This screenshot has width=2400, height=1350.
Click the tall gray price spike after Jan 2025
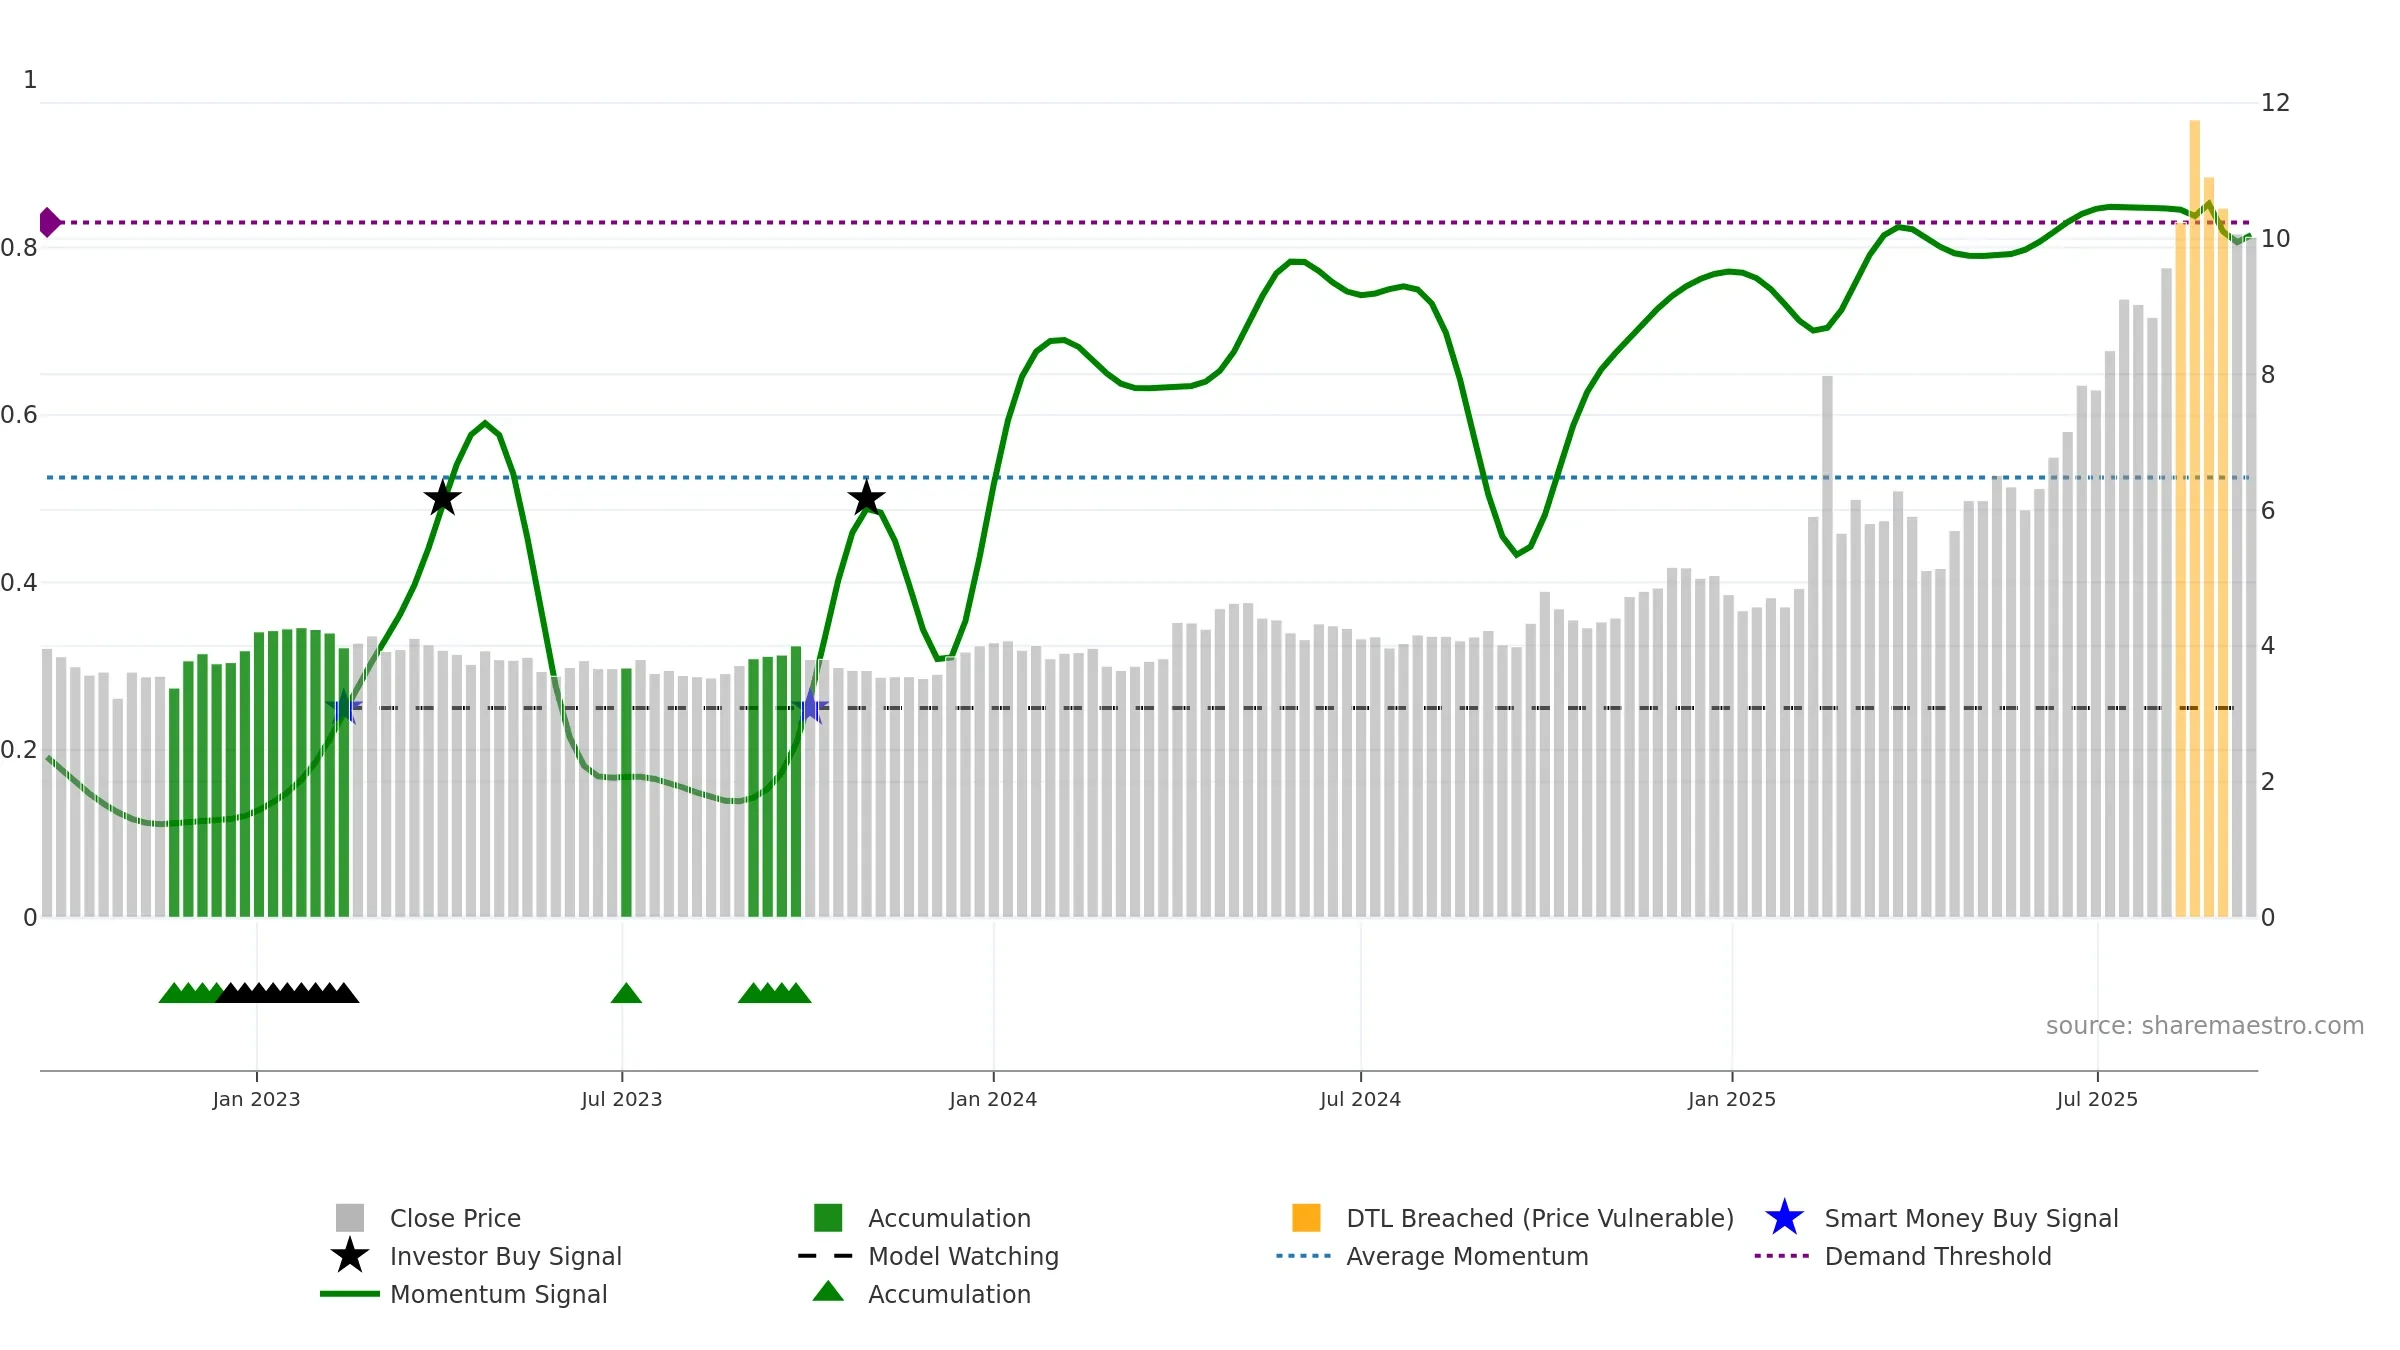point(1827,646)
